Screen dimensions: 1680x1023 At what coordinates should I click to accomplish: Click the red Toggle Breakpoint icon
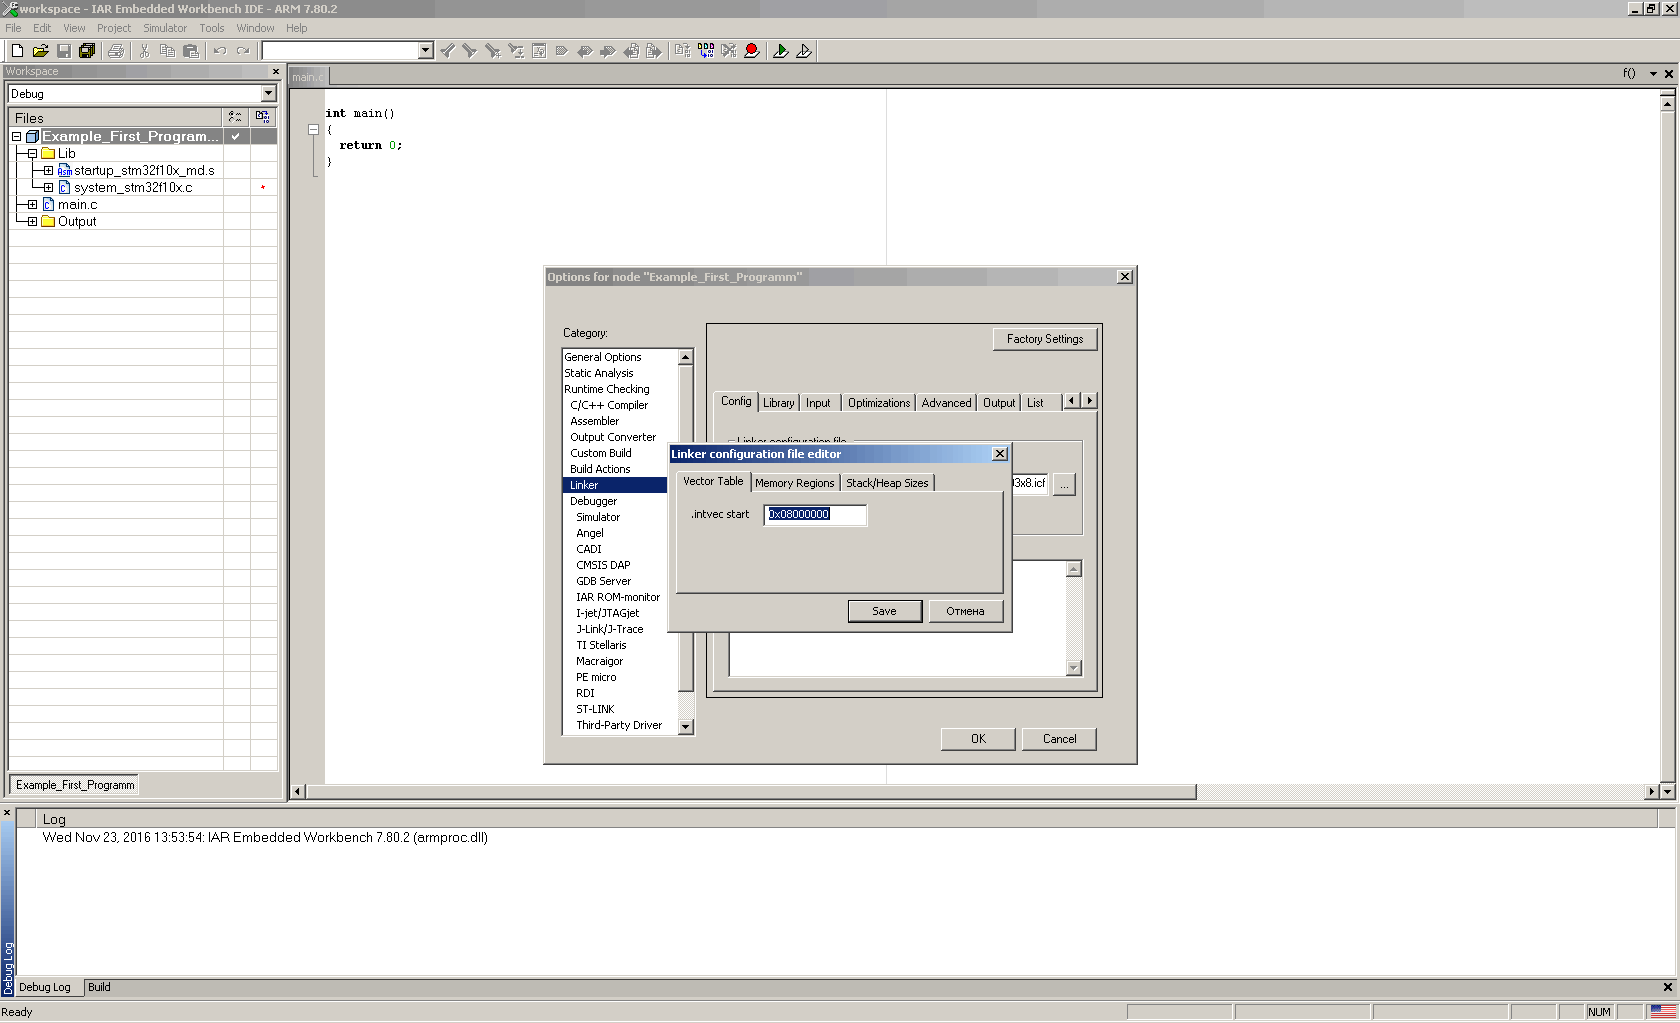point(752,51)
